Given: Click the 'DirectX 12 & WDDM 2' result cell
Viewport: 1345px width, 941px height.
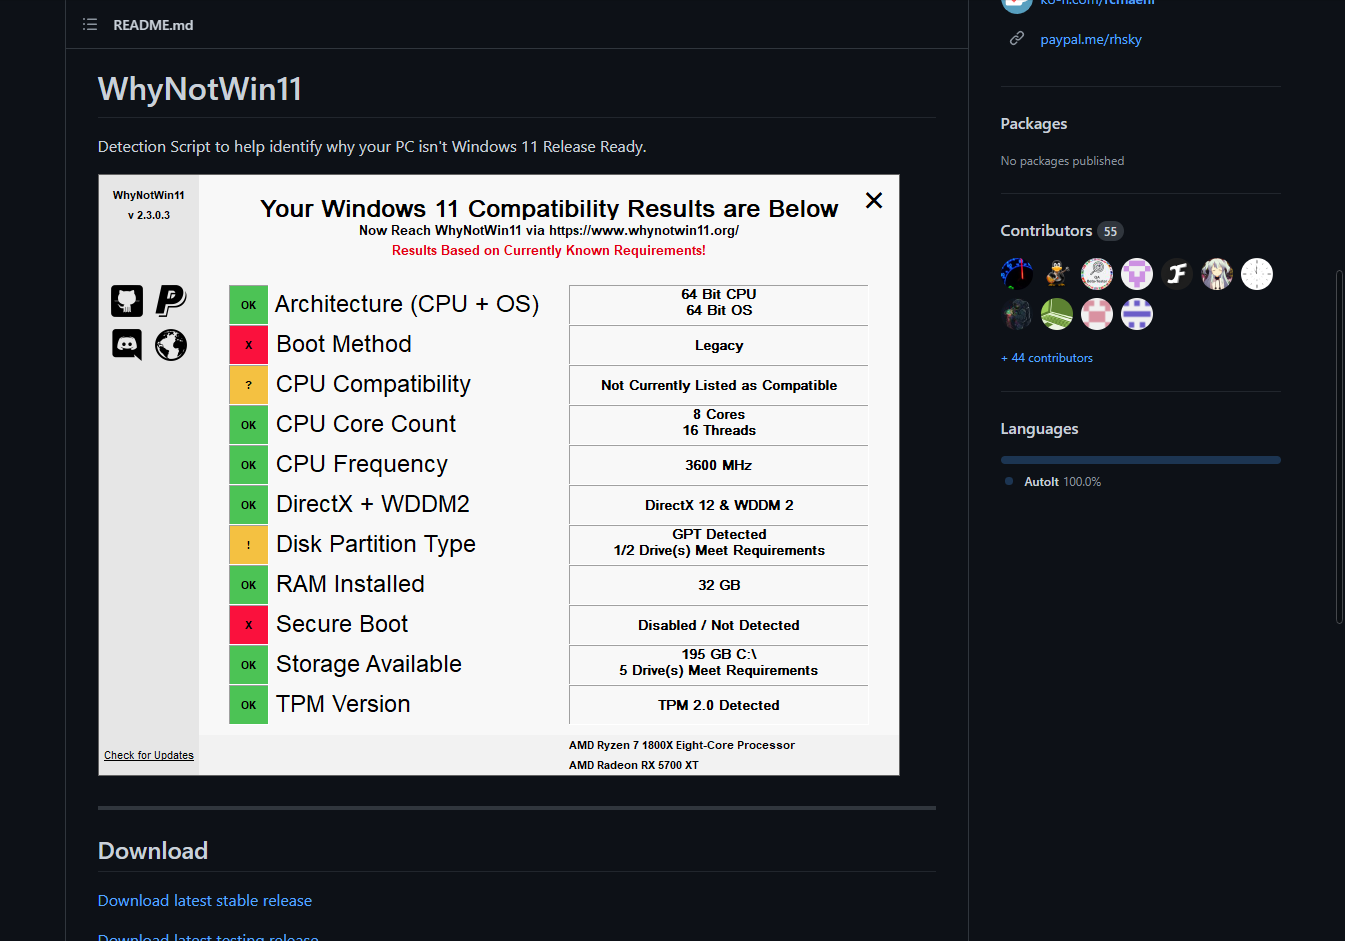Looking at the screenshot, I should (719, 505).
